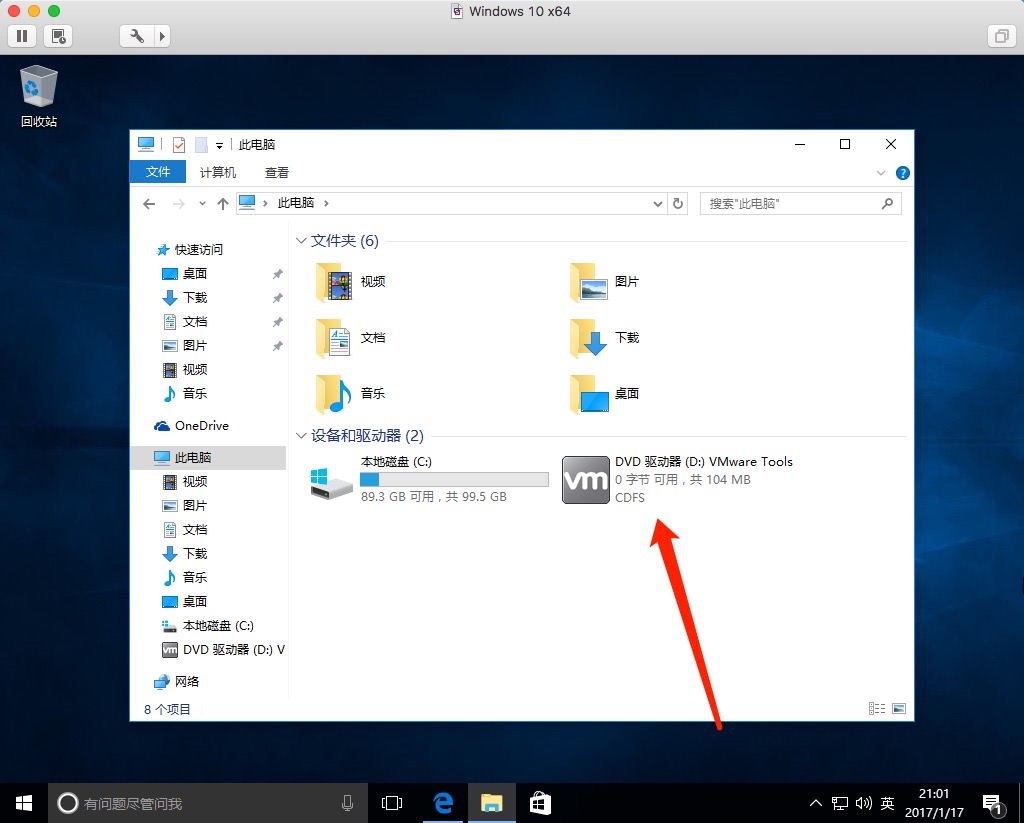1024x823 pixels.
Task: Open Customize Quick Access Toolbar dropdown
Action: [x=219, y=145]
